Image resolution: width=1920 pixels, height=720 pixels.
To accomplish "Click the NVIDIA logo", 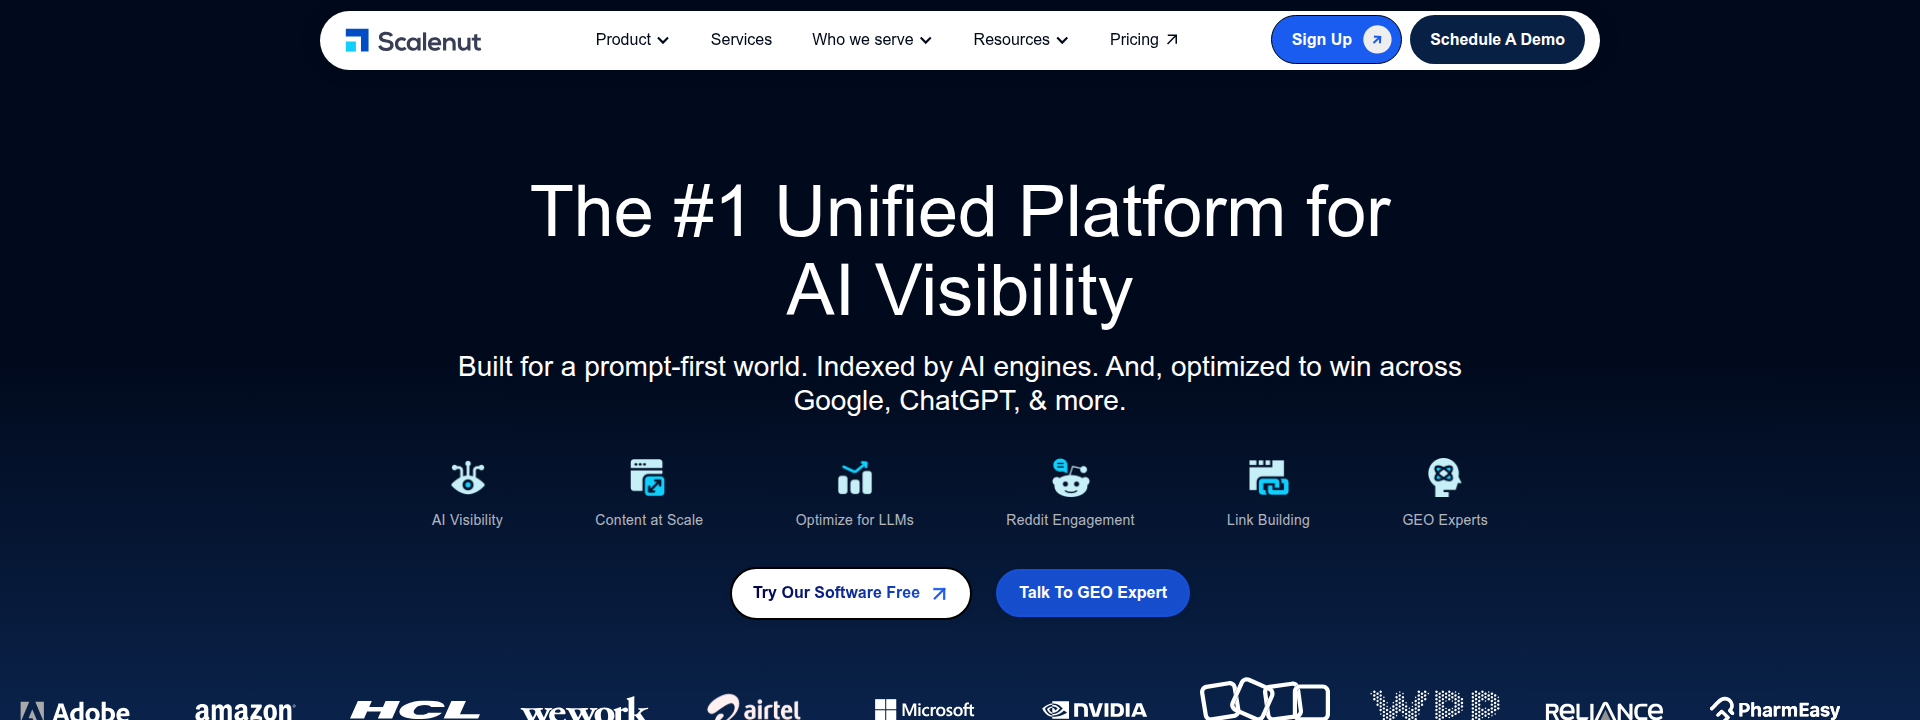I will point(1094,709).
